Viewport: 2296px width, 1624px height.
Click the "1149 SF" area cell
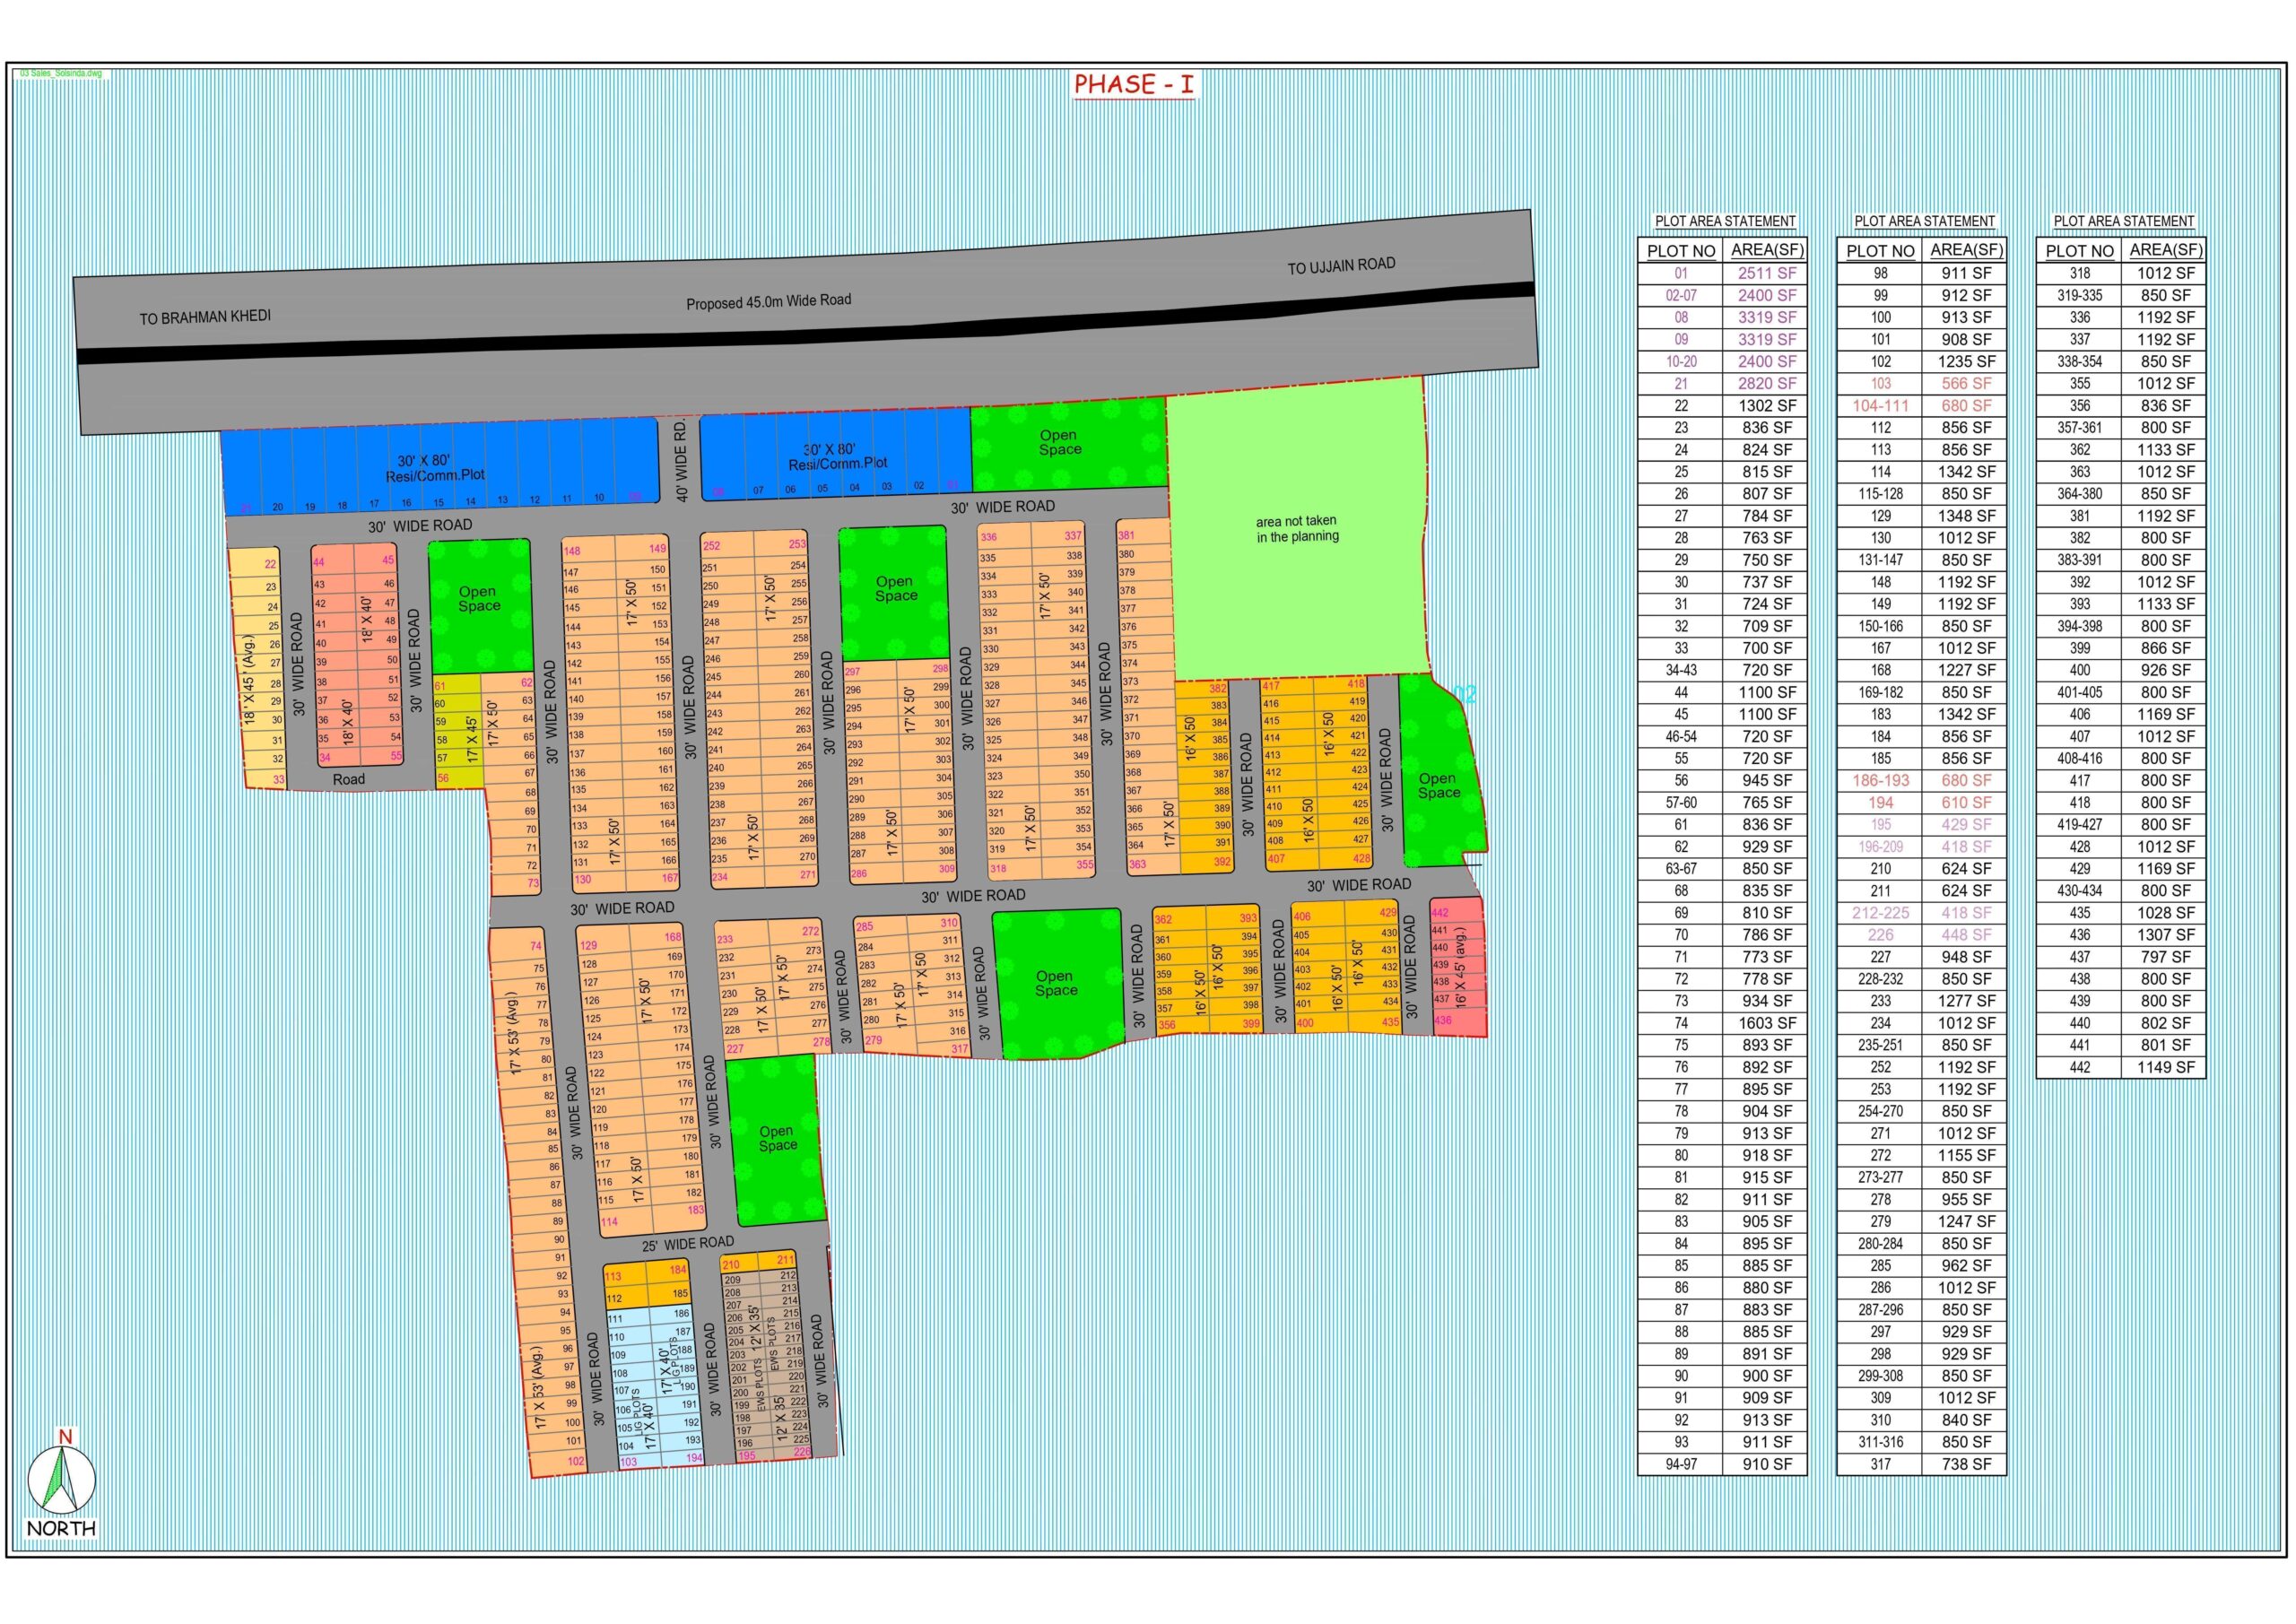pos(2166,1067)
